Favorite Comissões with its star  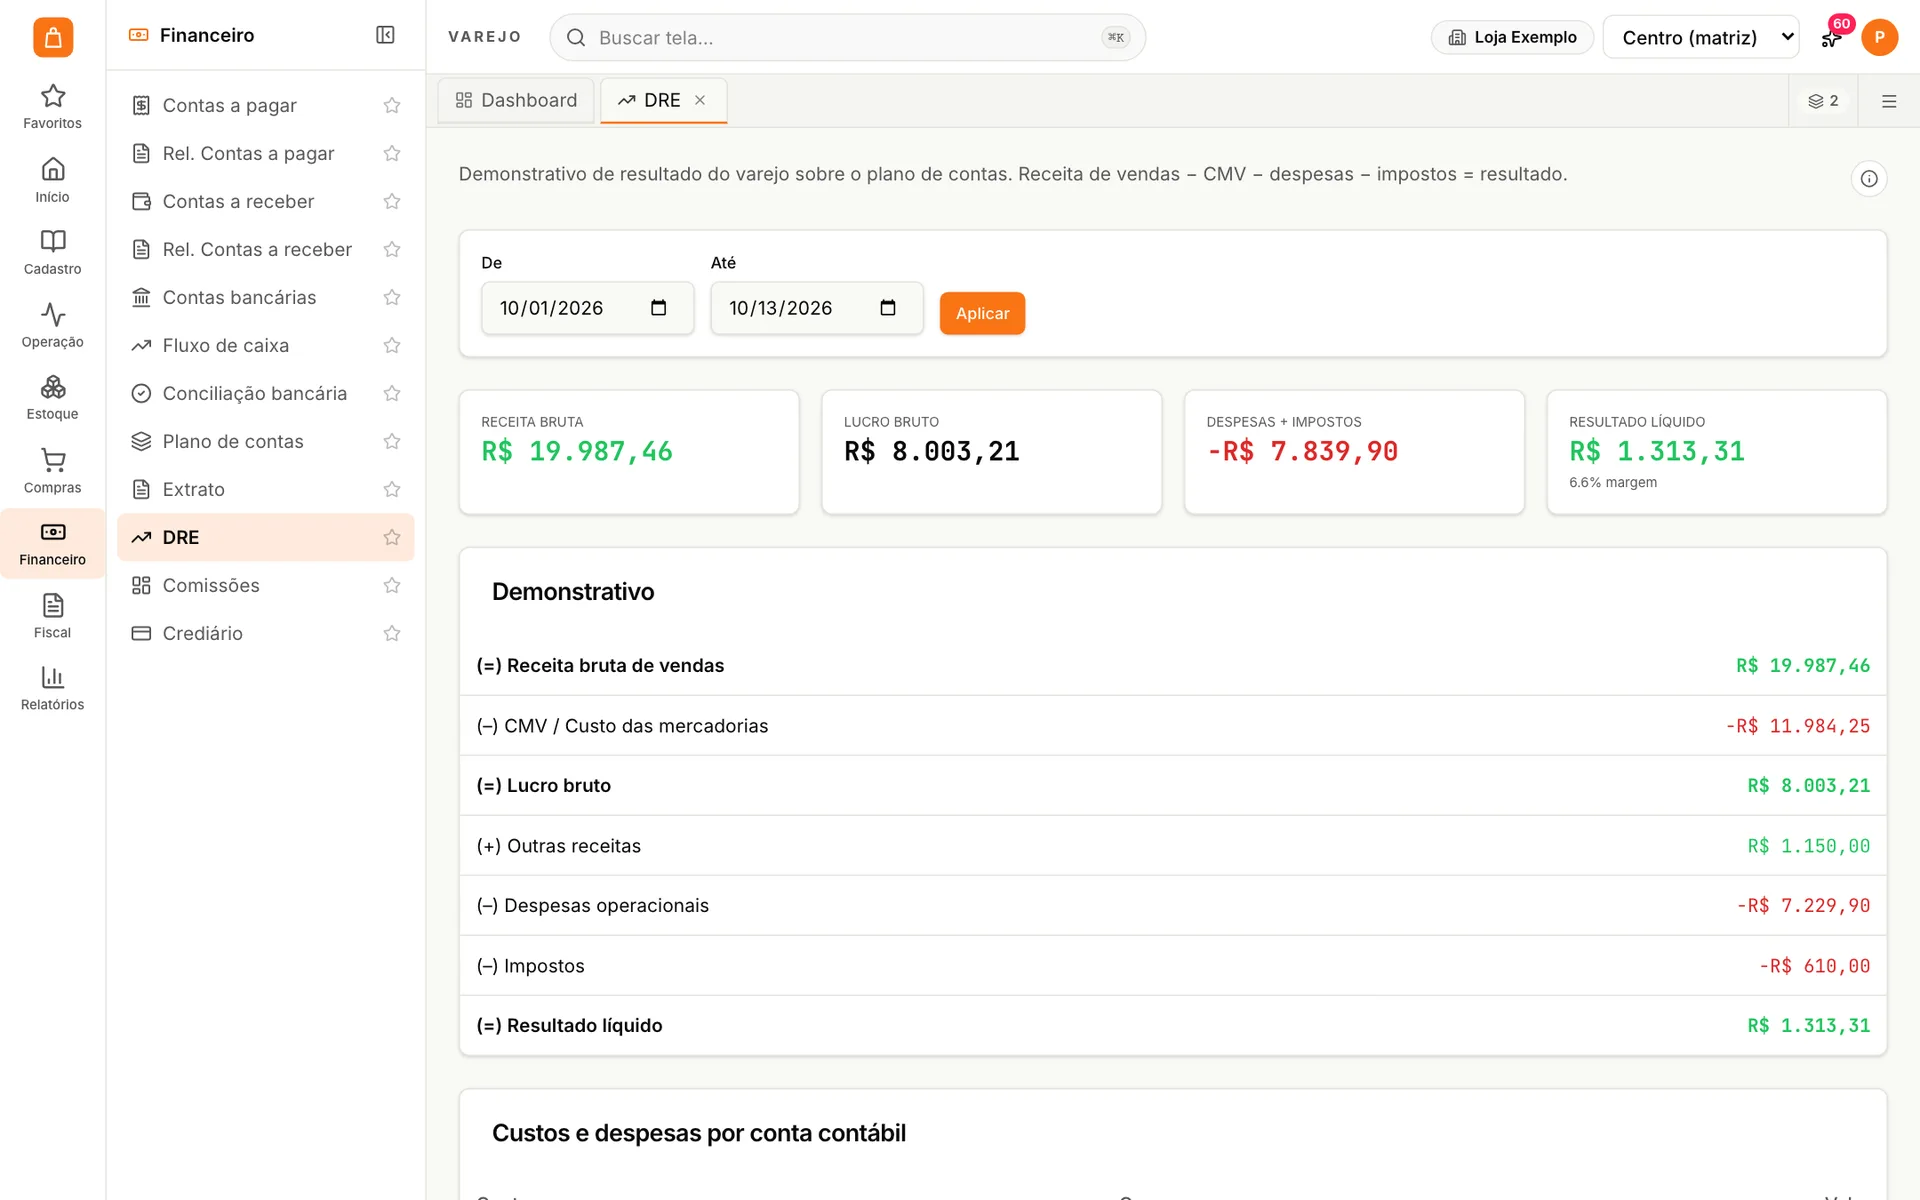pos(392,585)
